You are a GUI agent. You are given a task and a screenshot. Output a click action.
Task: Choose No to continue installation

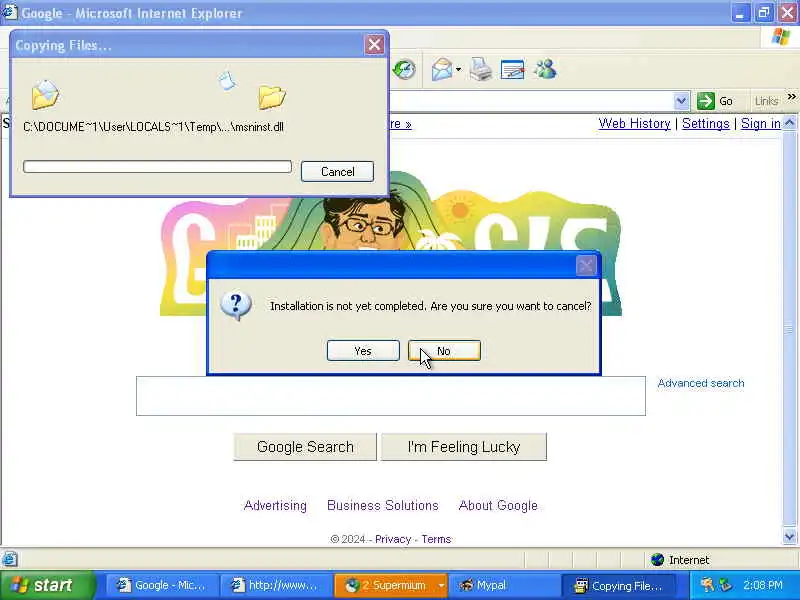point(444,351)
